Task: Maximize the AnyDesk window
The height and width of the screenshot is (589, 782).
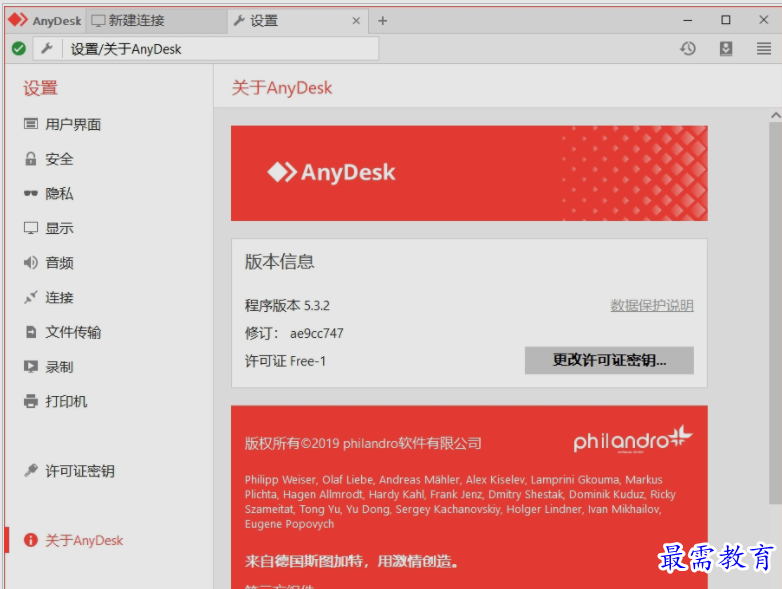Action: [x=726, y=20]
